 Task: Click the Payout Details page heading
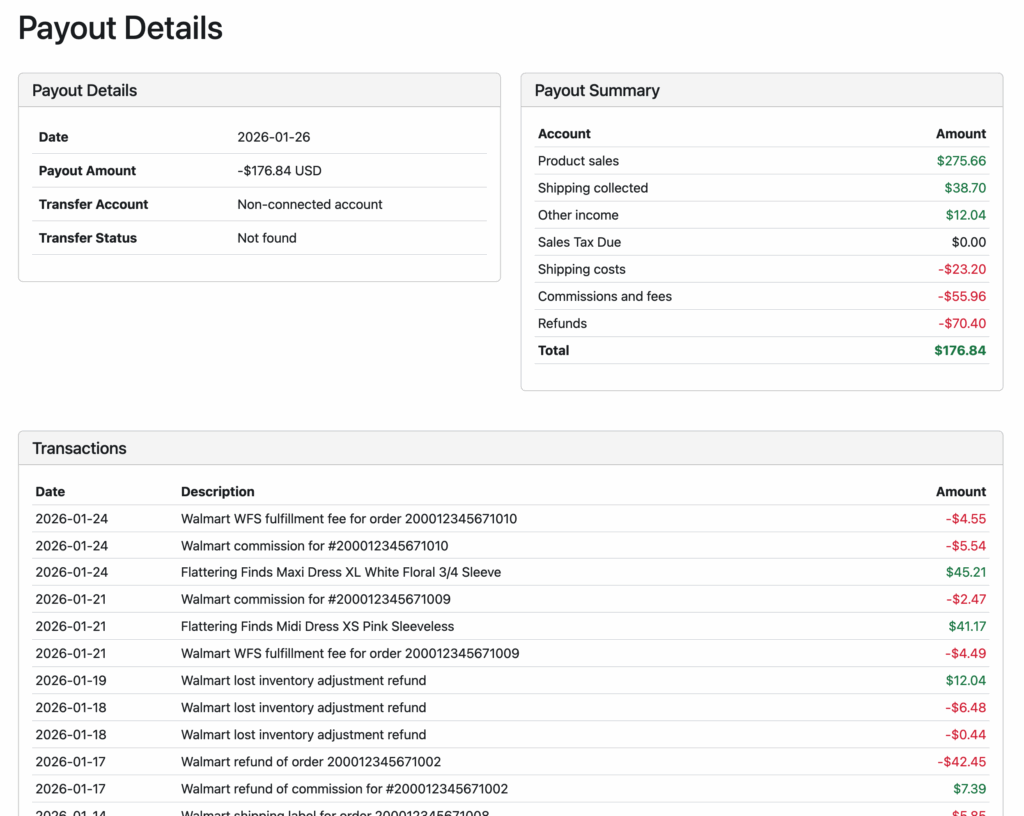(x=120, y=28)
